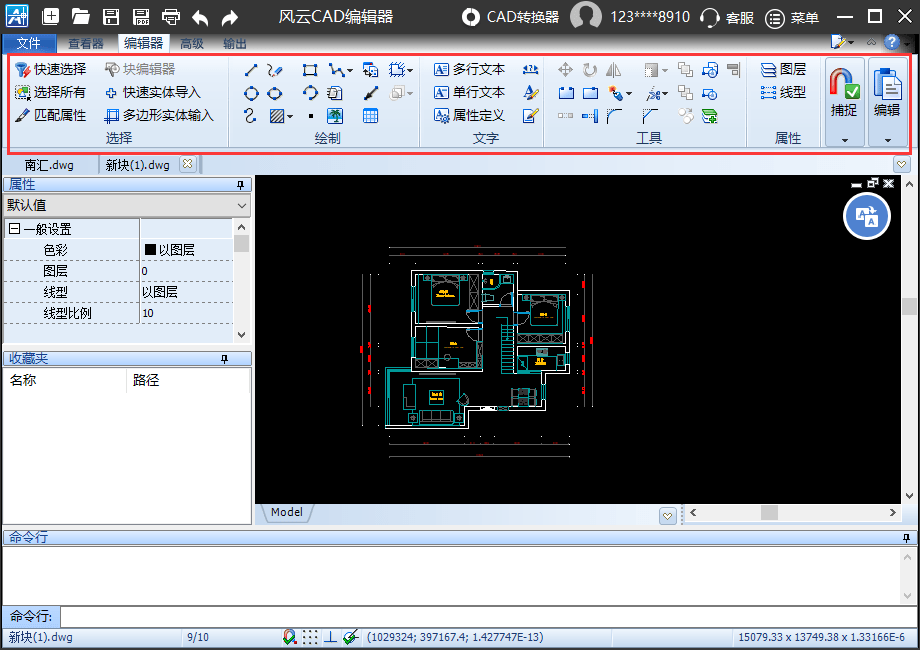This screenshot has width=920, height=650.
Task: Click the Multiline Text (多行文本) tool
Action: point(469,69)
